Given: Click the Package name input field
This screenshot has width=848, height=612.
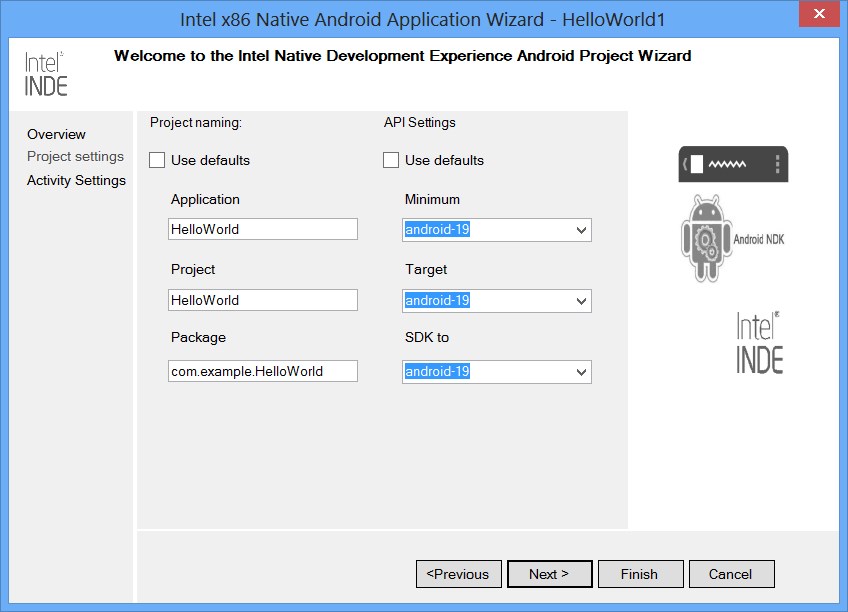Looking at the screenshot, I should pyautogui.click(x=263, y=371).
